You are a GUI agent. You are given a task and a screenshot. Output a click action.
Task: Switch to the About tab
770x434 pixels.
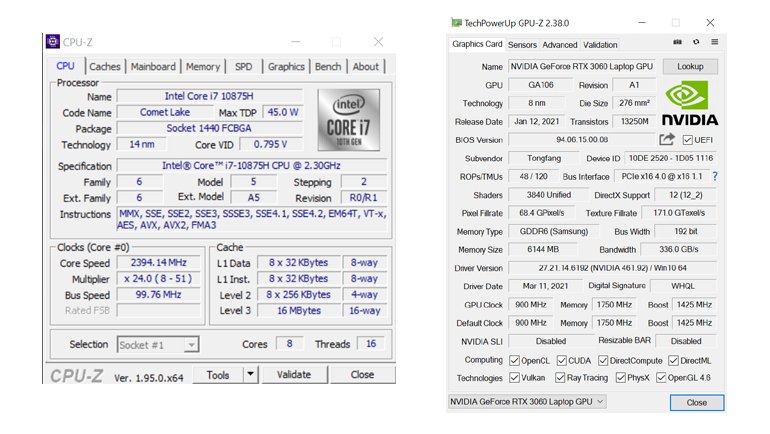[366, 67]
